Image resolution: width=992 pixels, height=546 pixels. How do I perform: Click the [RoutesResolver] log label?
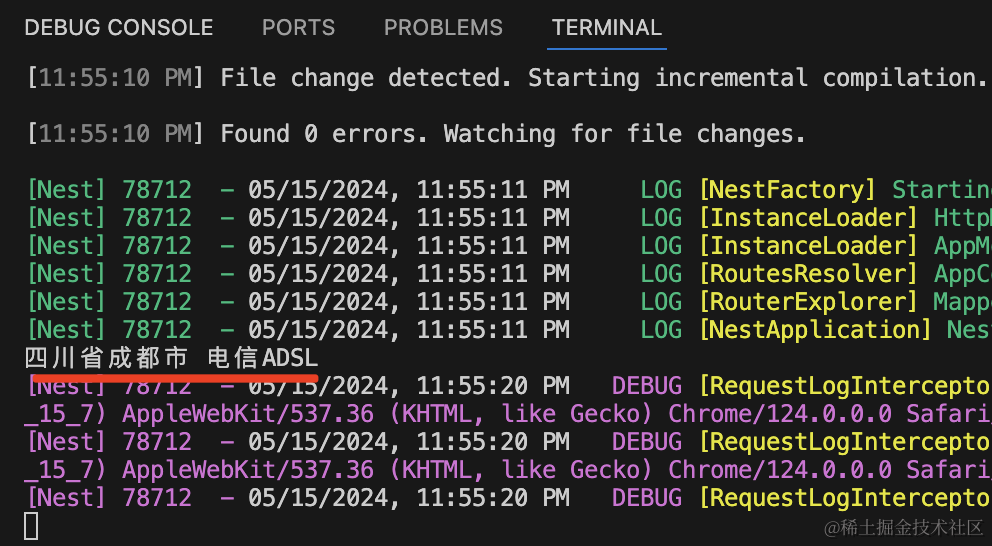pos(808,274)
